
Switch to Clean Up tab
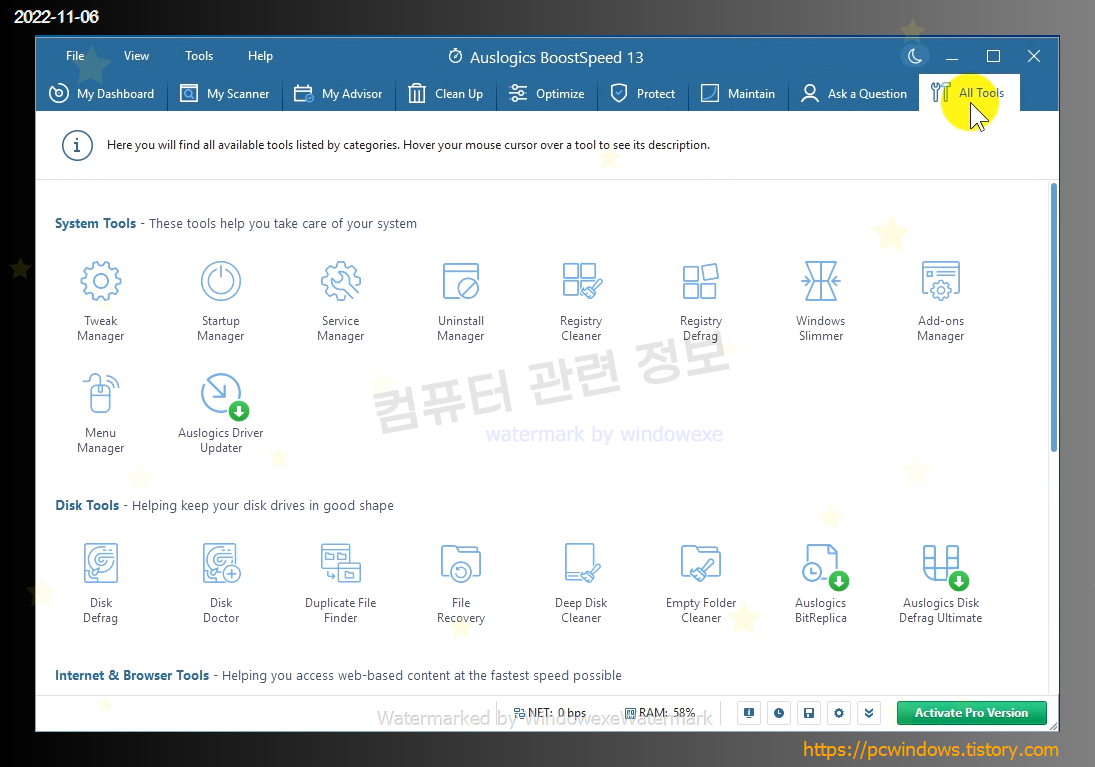click(446, 94)
